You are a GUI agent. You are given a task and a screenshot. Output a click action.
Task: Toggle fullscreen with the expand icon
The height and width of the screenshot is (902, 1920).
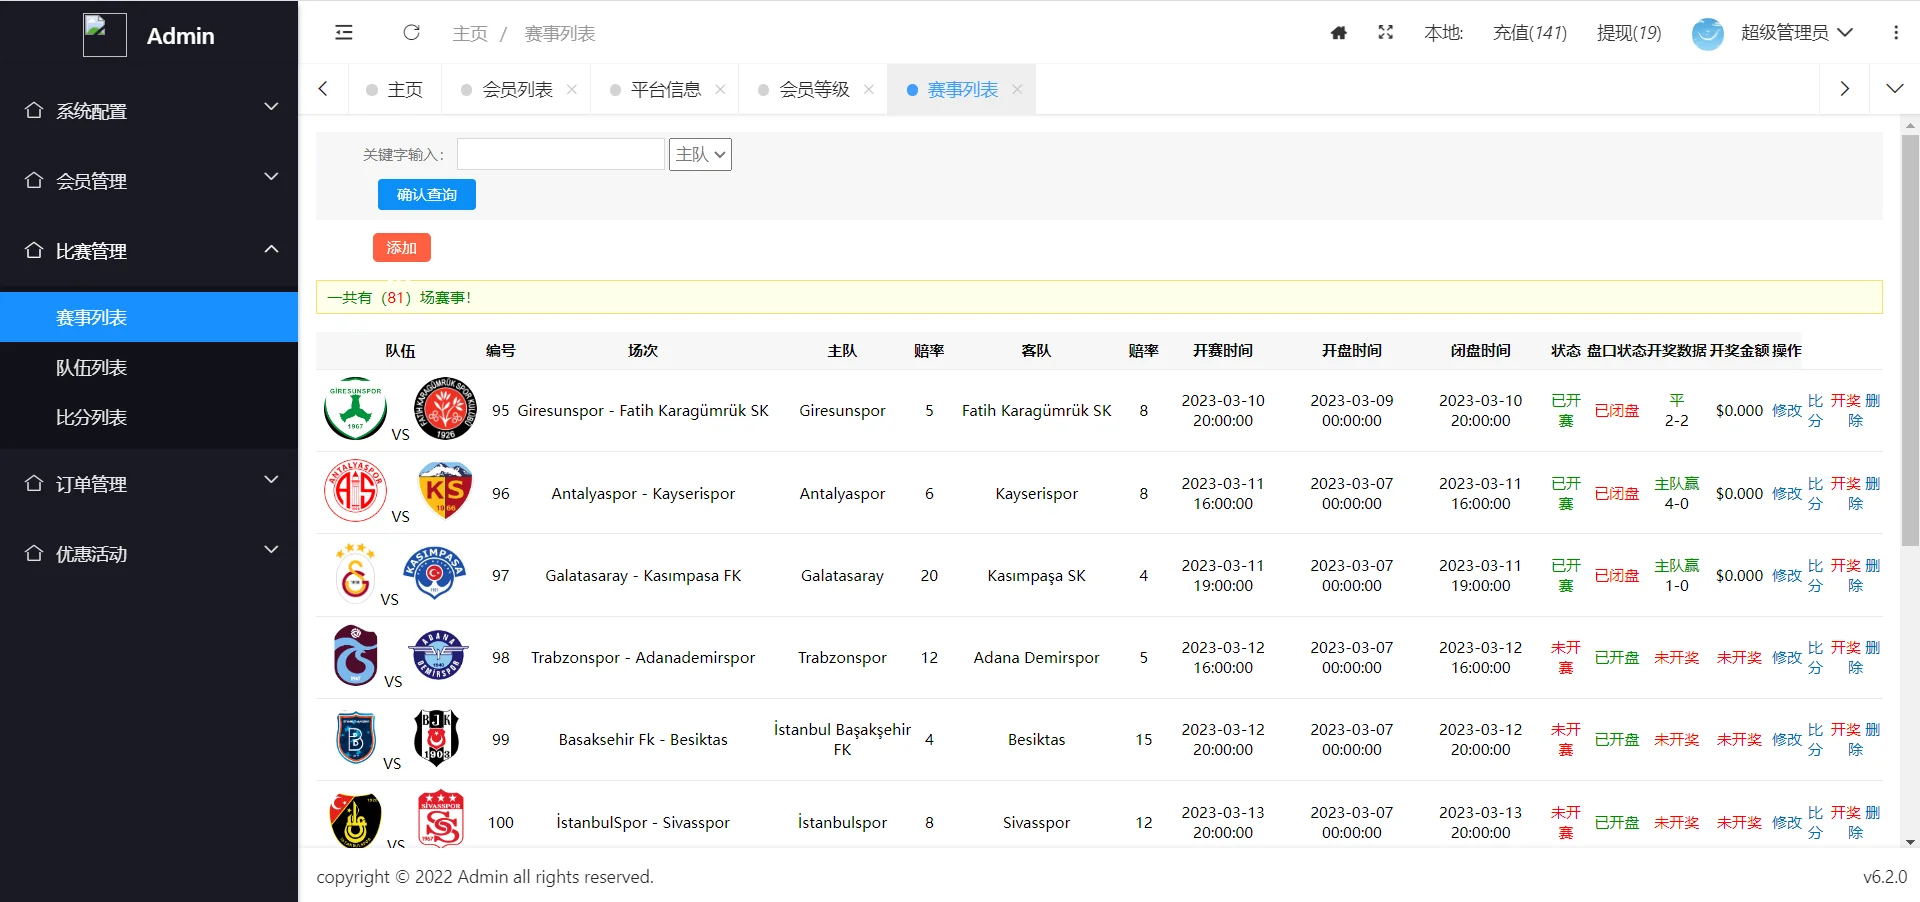click(x=1385, y=33)
